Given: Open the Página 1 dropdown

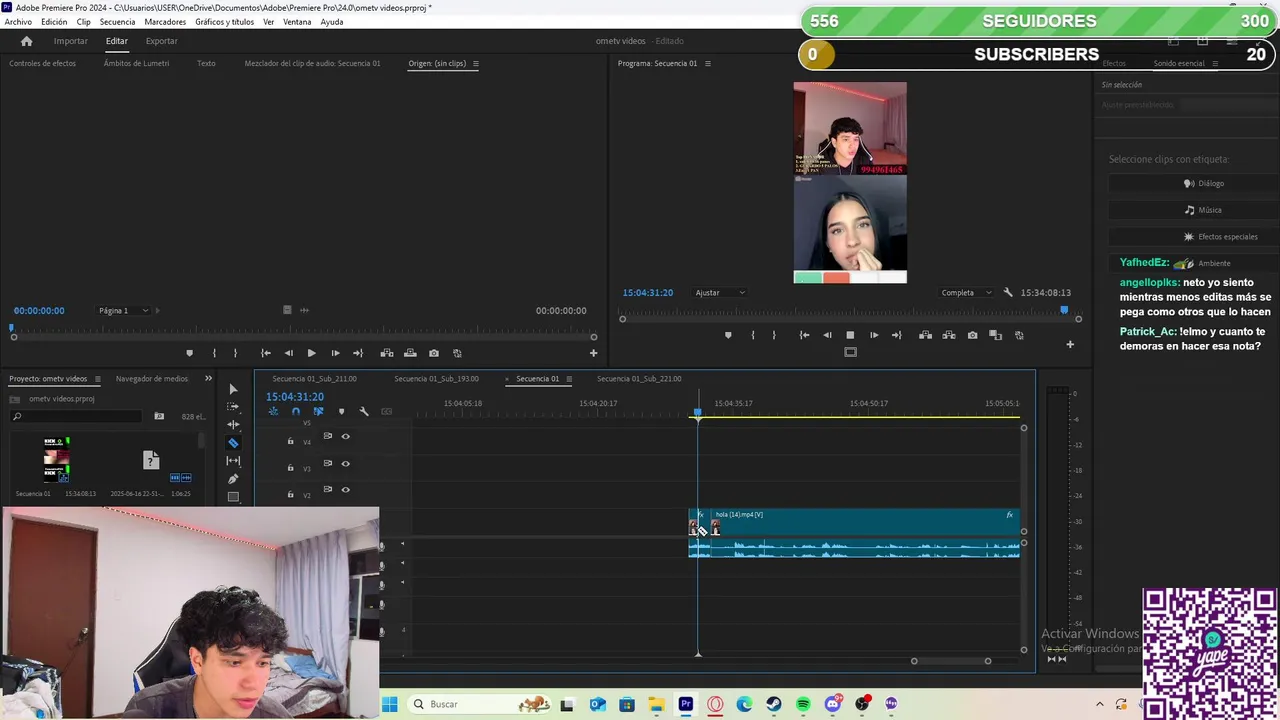Looking at the screenshot, I should tap(123, 311).
